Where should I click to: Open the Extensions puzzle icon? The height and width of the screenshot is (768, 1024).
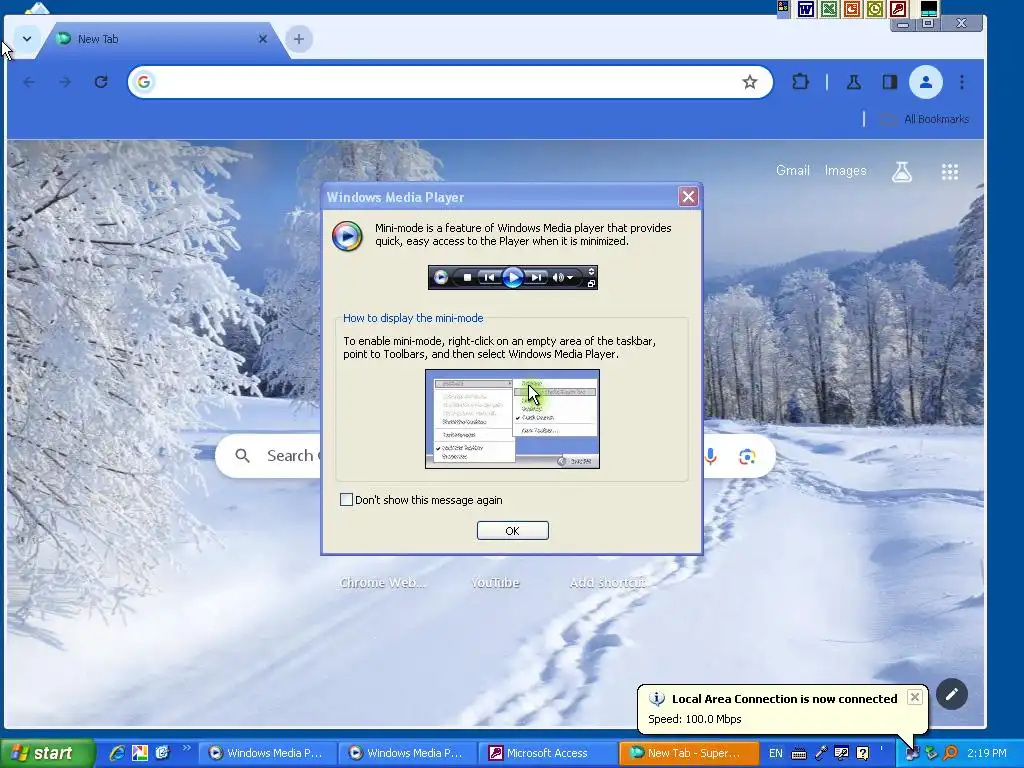(x=800, y=82)
